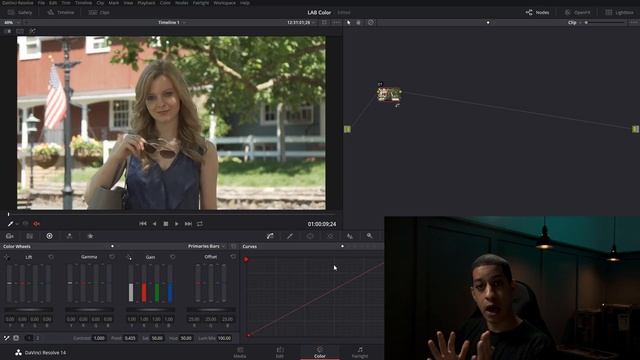Toggle the Clips panel button

[99, 12]
